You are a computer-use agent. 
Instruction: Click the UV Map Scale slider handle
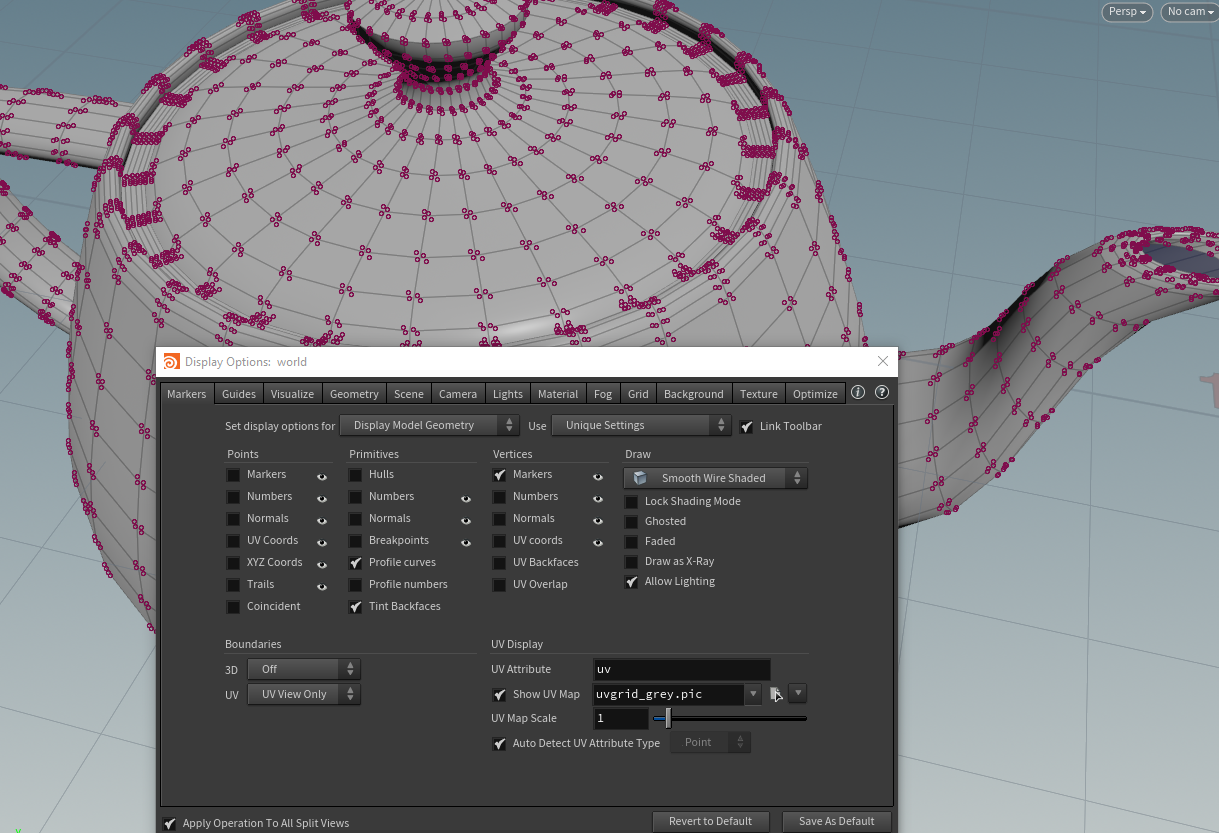(x=668, y=718)
